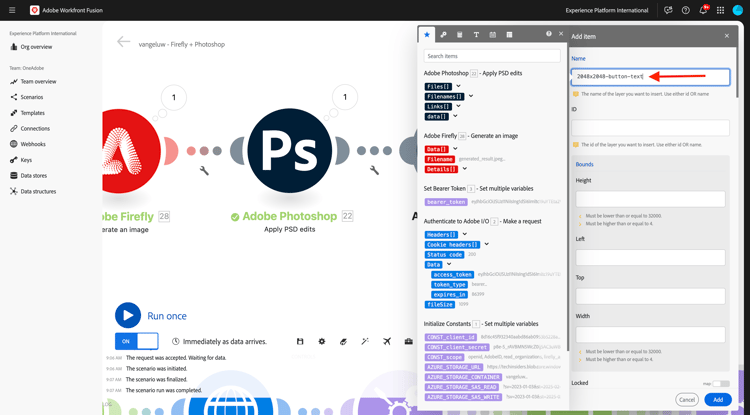Image resolution: width=750 pixels, height=415 pixels.
Task: Expand the Filenames[] item
Action: tap(471, 96)
